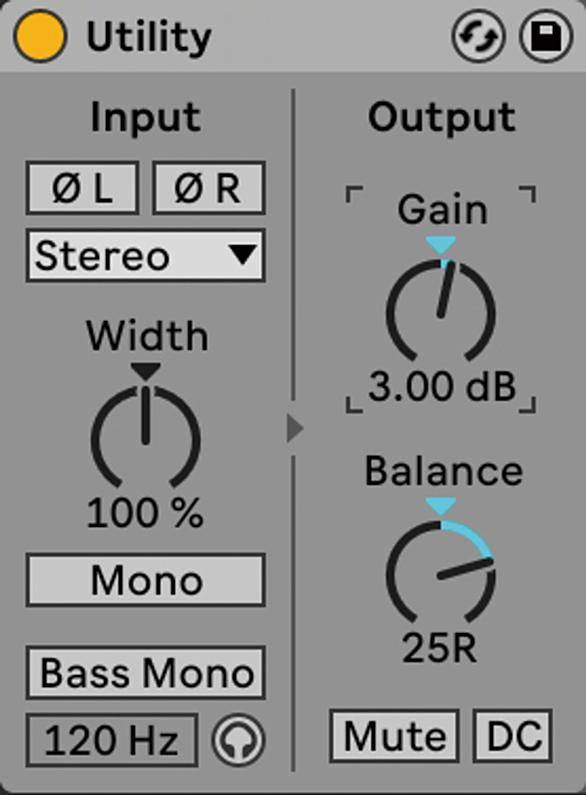Viewport: 586px width, 795px height.
Task: Open the Stereo channel mode dropdown
Action: [x=145, y=256]
